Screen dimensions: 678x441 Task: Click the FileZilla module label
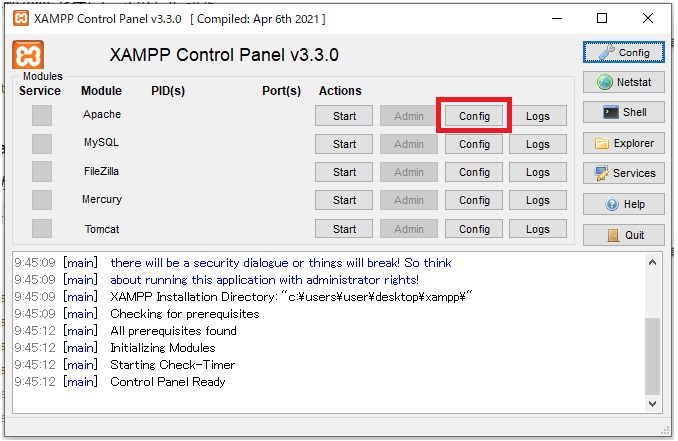point(101,171)
